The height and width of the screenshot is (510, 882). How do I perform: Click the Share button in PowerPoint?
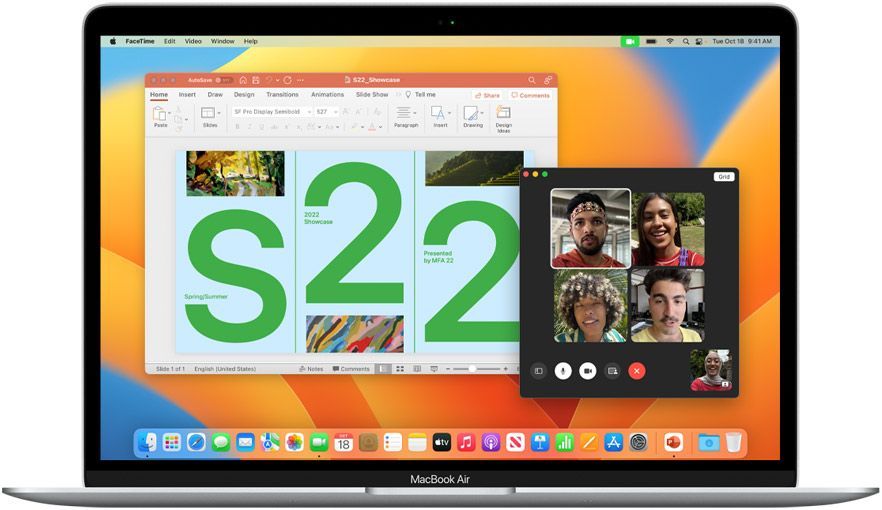[x=487, y=96]
